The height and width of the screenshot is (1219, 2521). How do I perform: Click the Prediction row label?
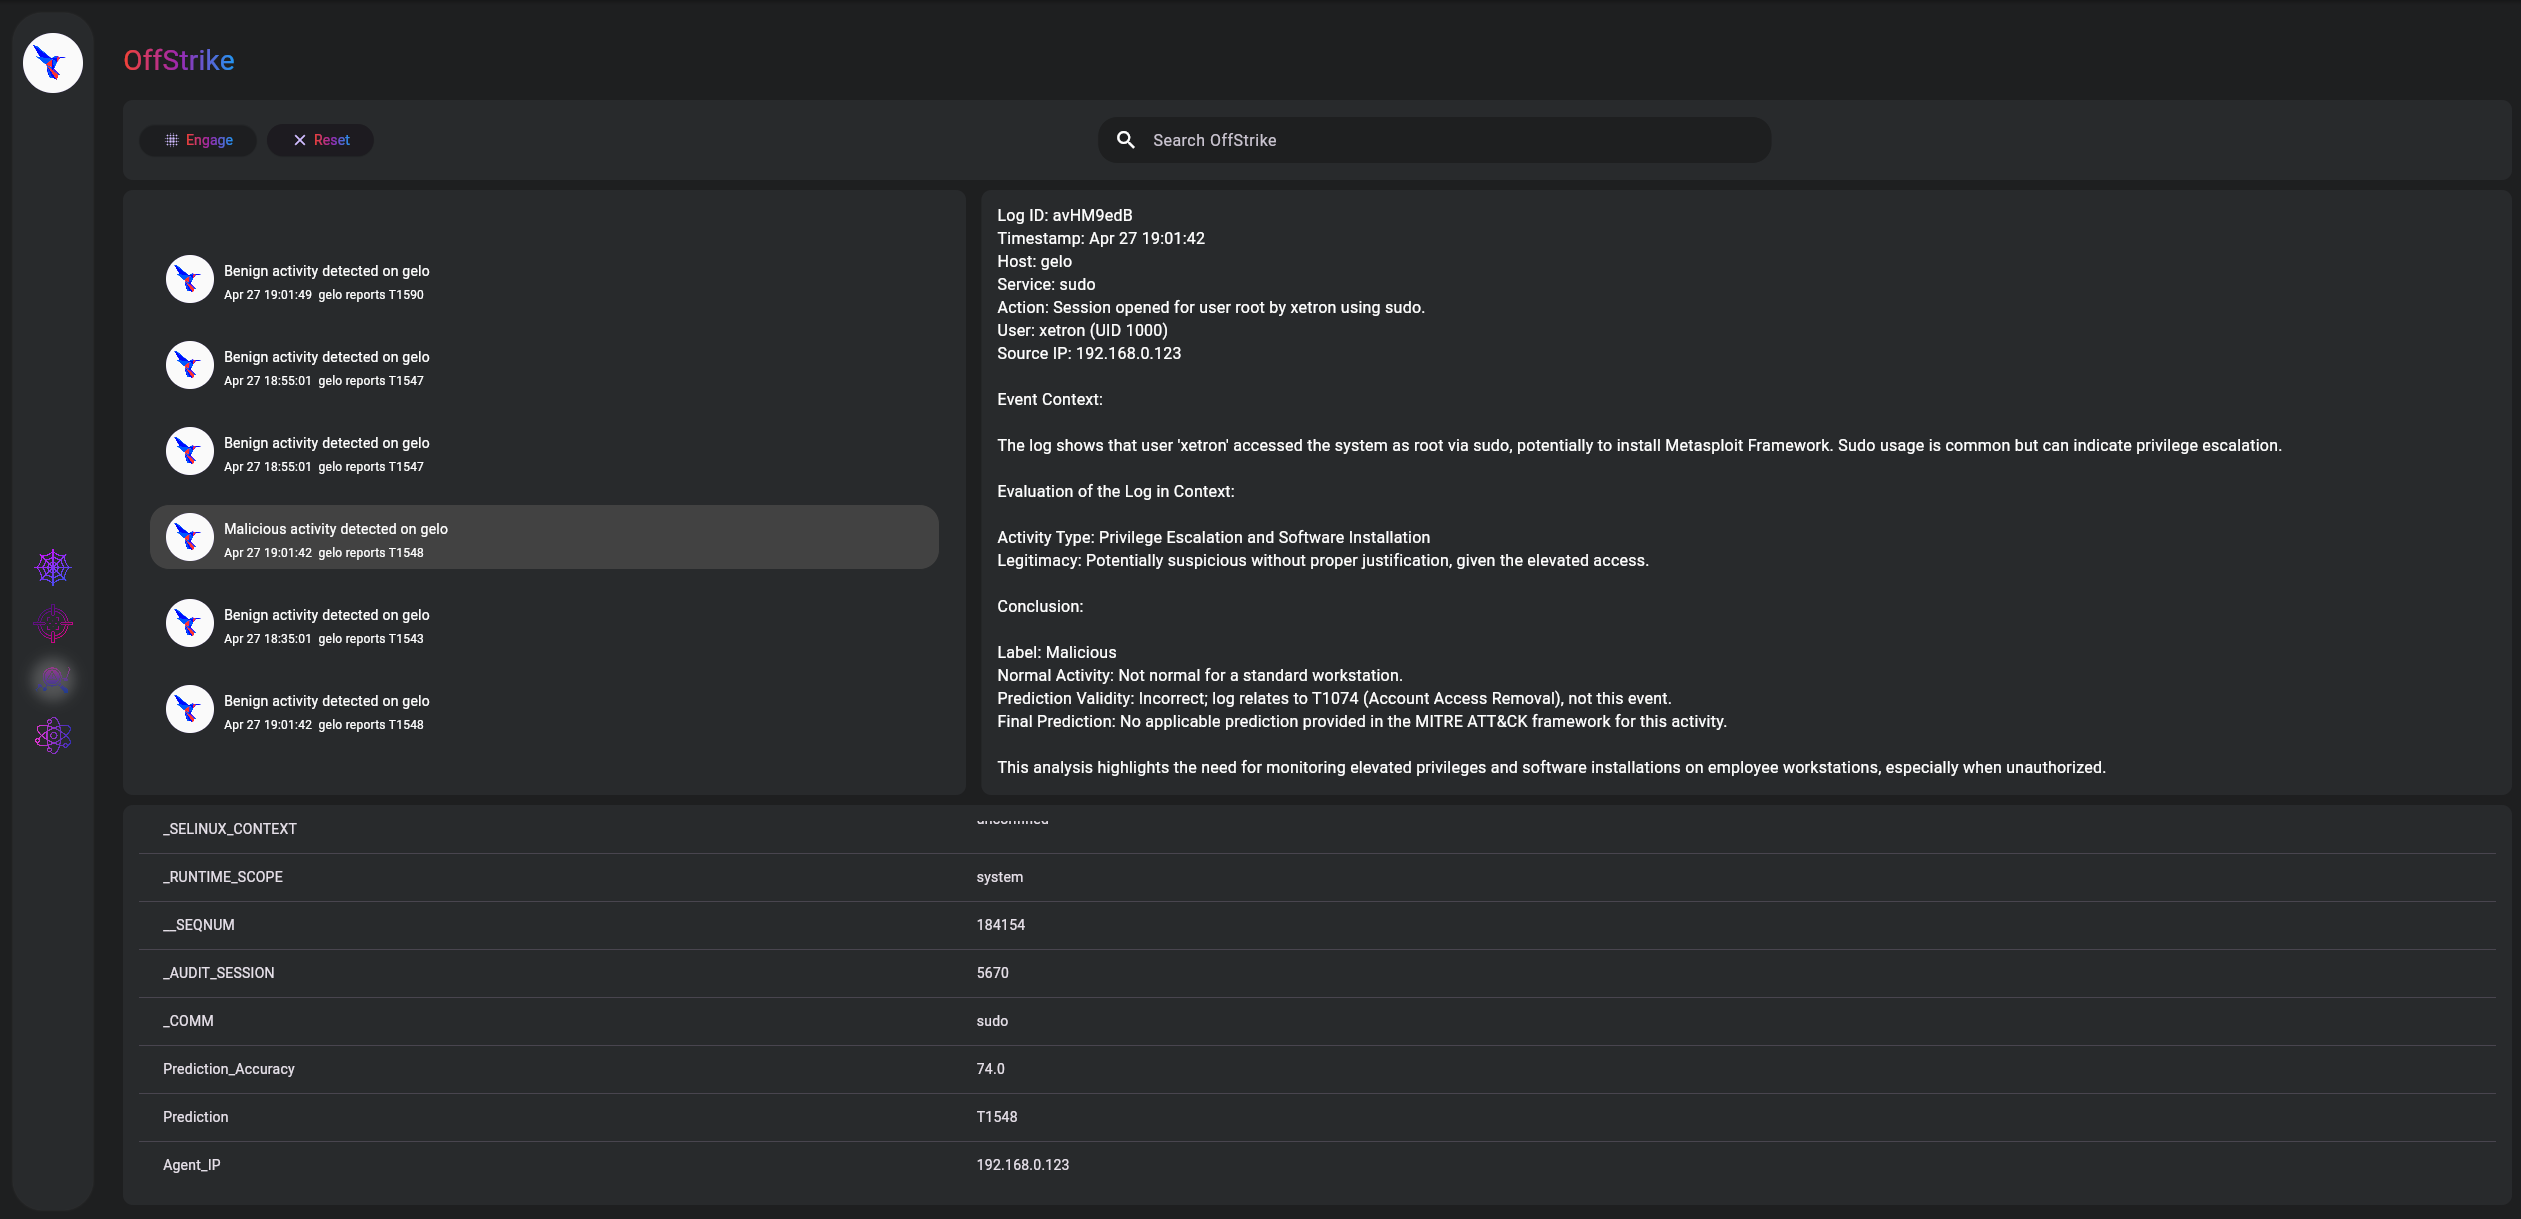(x=196, y=1117)
